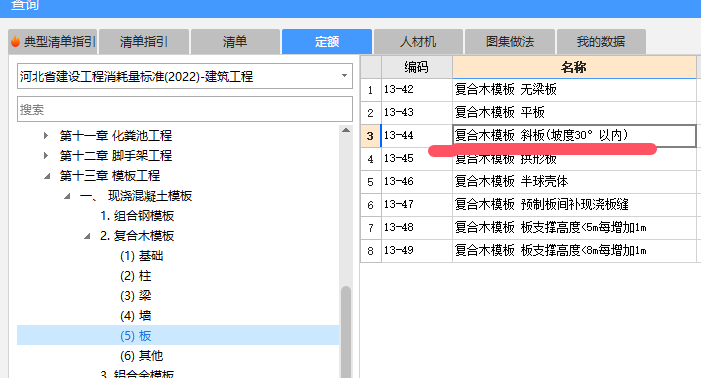Select the 定额 tab
This screenshot has height=378, width=701.
[327, 42]
